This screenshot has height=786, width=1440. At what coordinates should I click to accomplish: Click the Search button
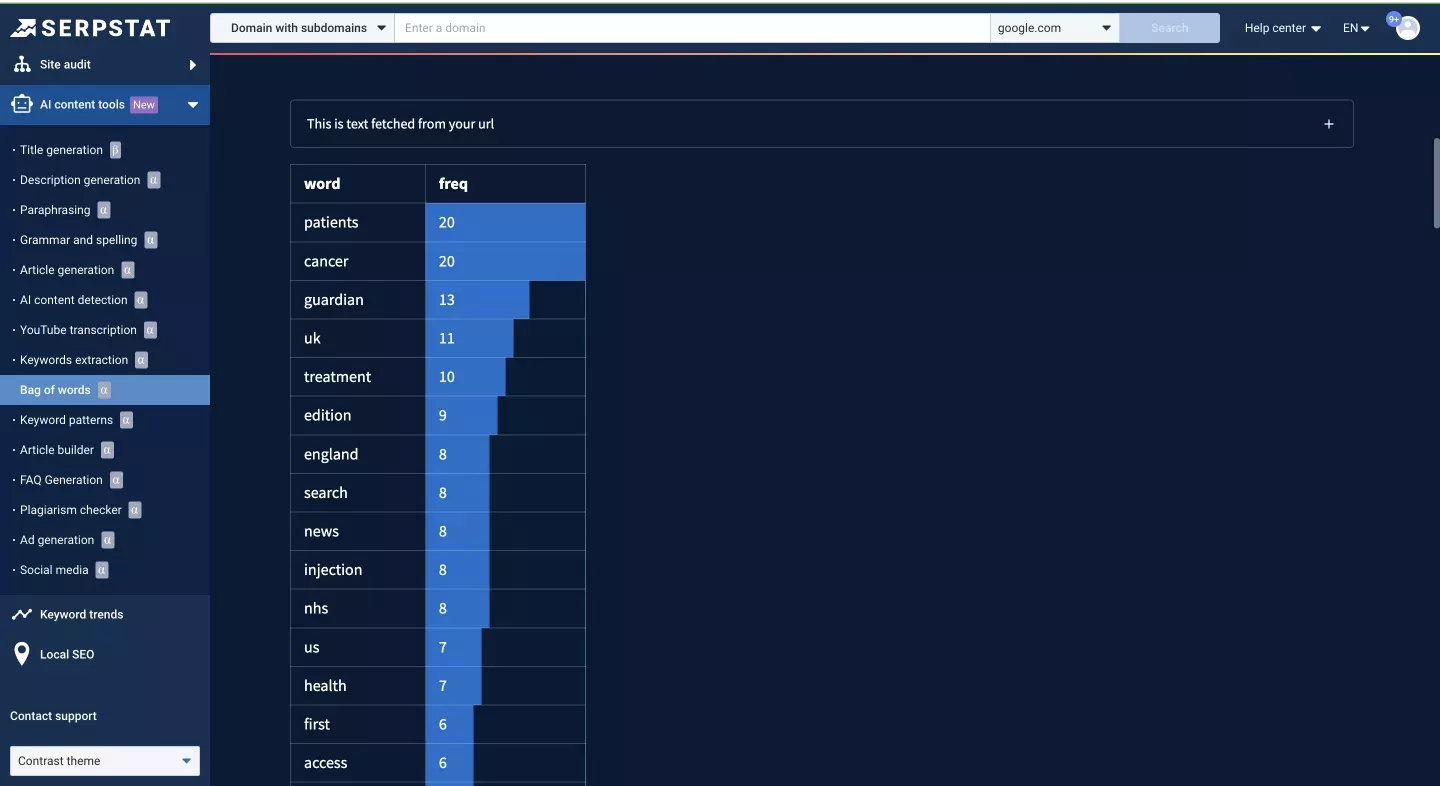1169,28
